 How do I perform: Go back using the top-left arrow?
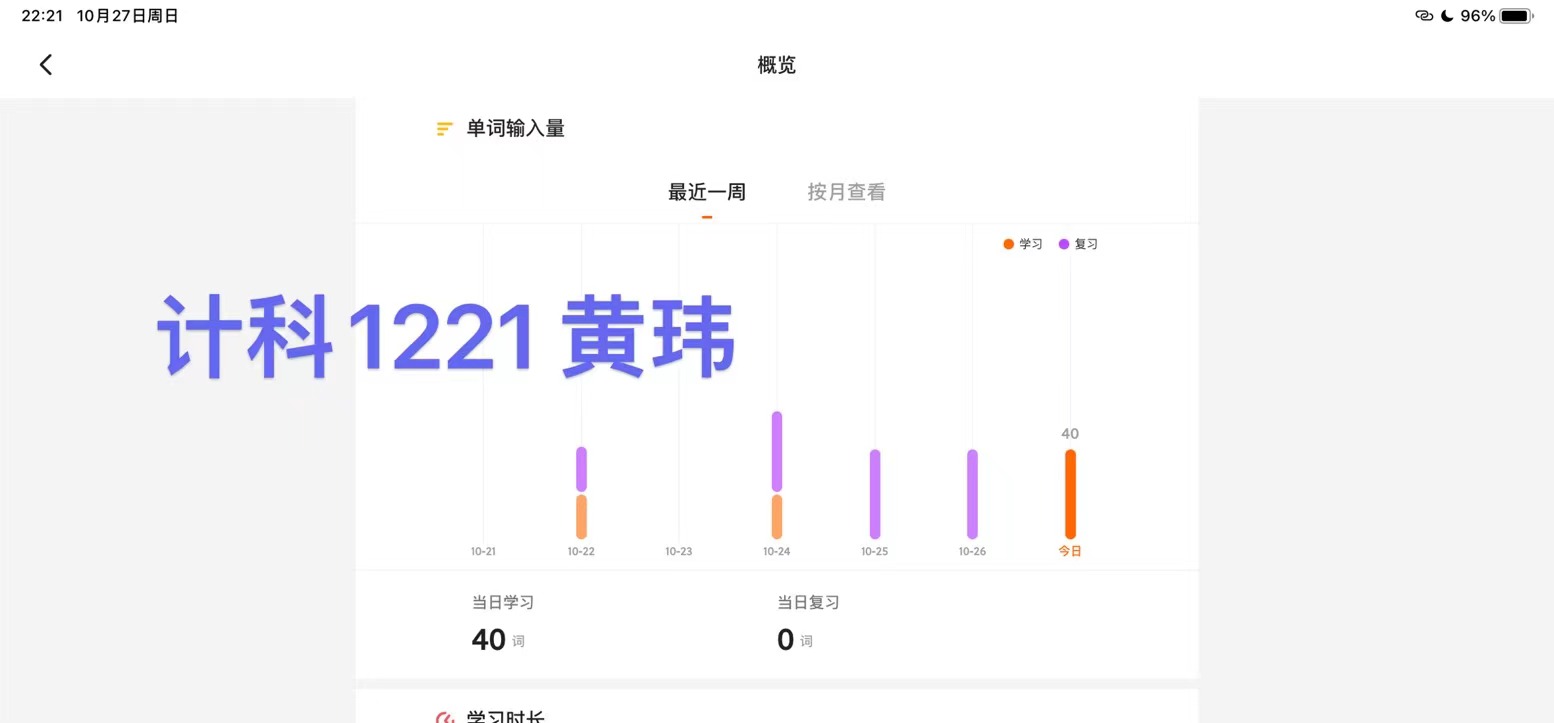coord(46,65)
